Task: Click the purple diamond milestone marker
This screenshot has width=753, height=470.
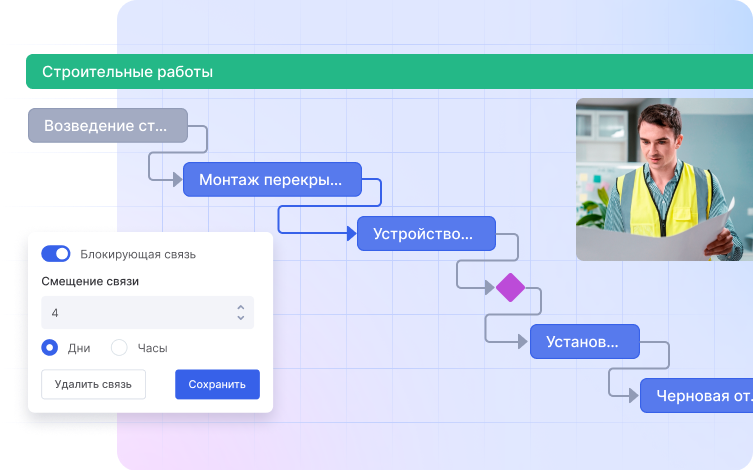Action: (510, 288)
